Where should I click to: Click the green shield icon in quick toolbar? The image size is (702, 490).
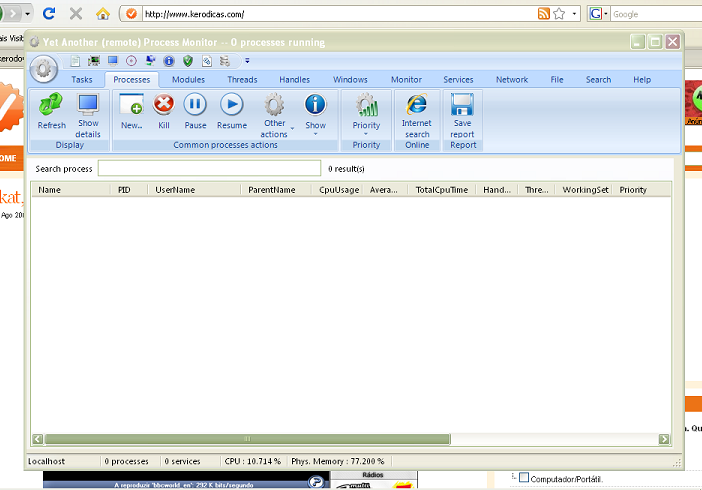188,60
